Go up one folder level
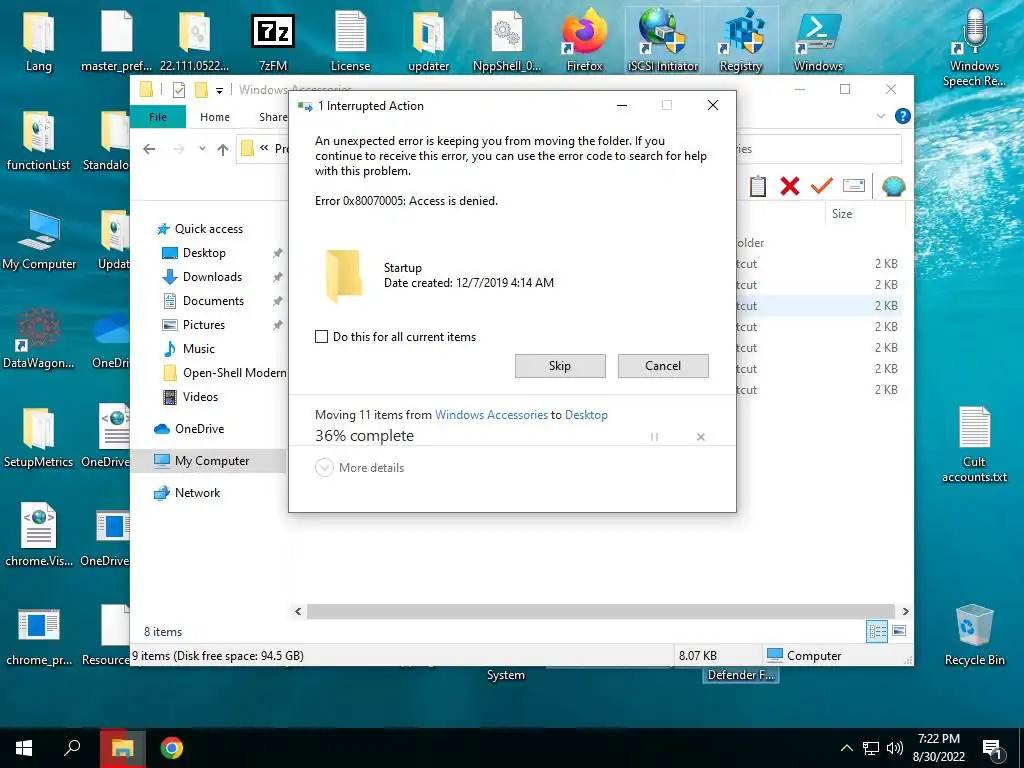This screenshot has height=768, width=1024. tap(223, 149)
